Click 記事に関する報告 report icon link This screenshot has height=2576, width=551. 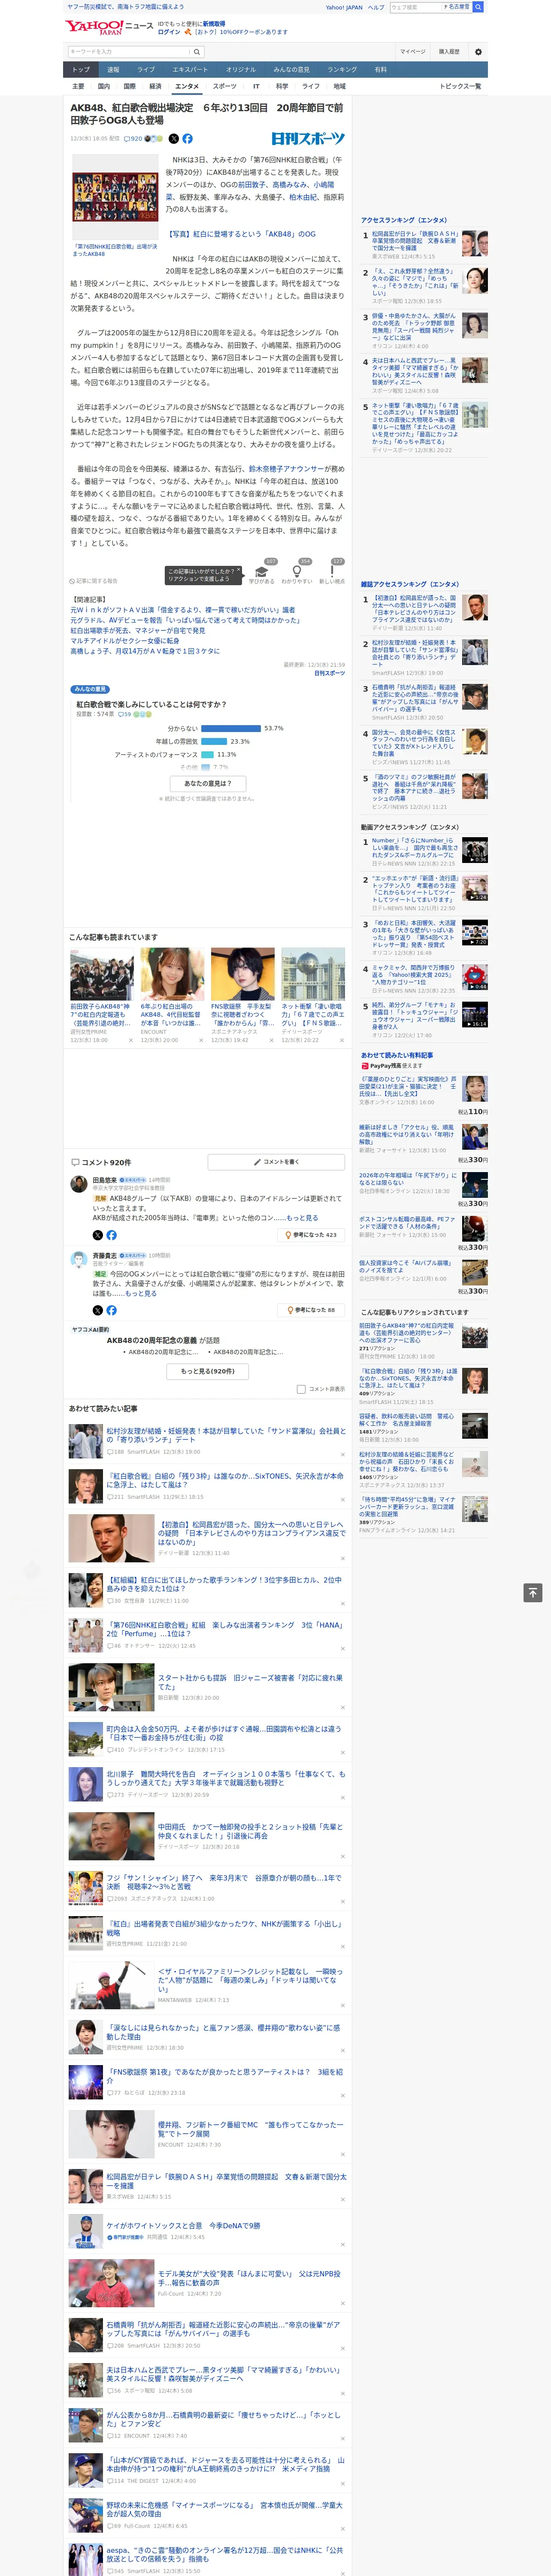point(93,580)
